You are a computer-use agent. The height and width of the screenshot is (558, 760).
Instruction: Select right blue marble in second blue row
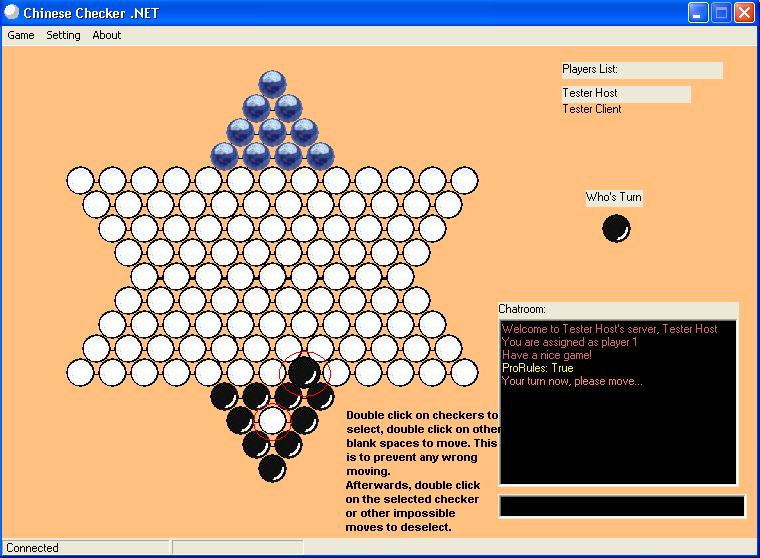[288, 108]
